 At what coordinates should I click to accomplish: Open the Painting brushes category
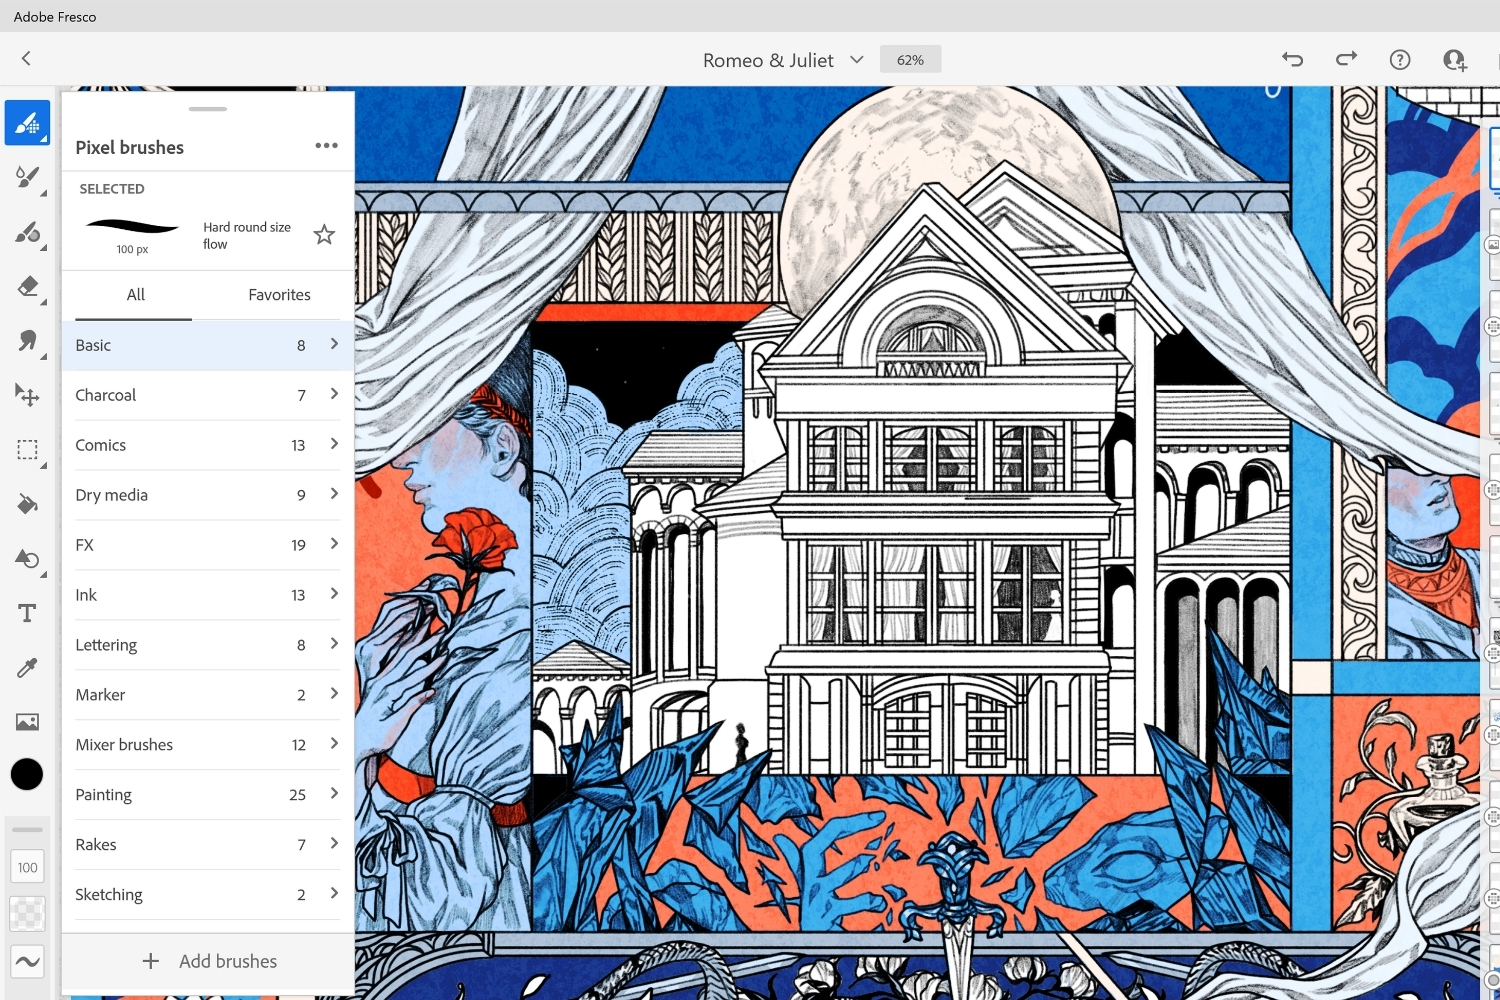pos(208,795)
